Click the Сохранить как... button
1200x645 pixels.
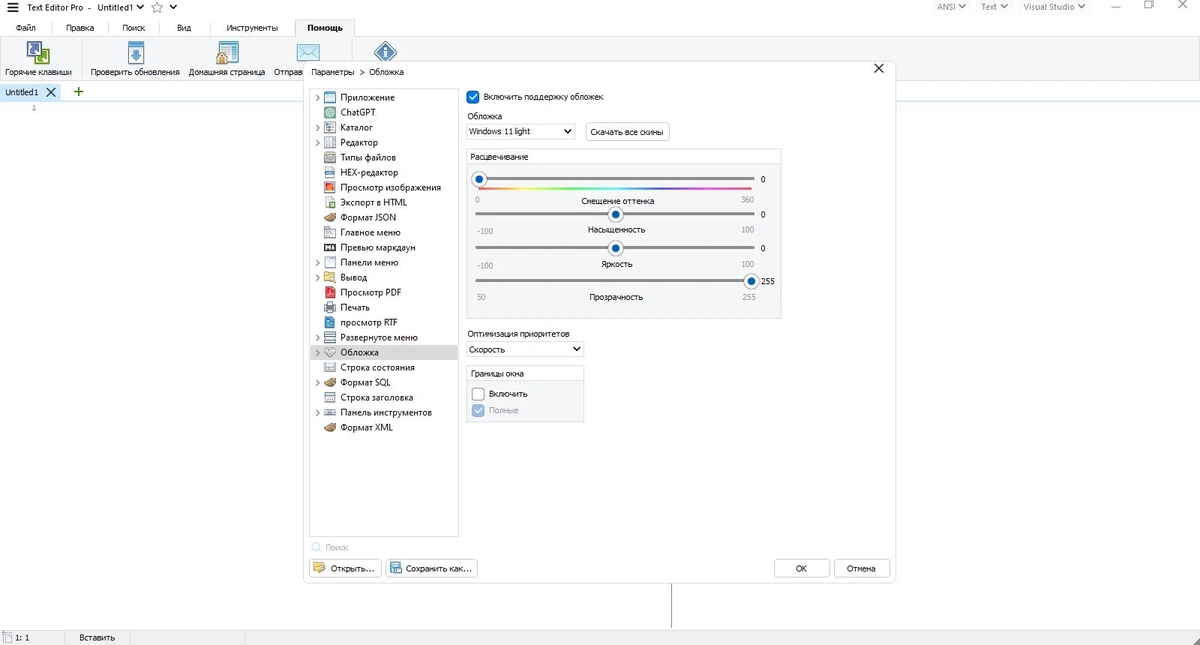pos(432,568)
